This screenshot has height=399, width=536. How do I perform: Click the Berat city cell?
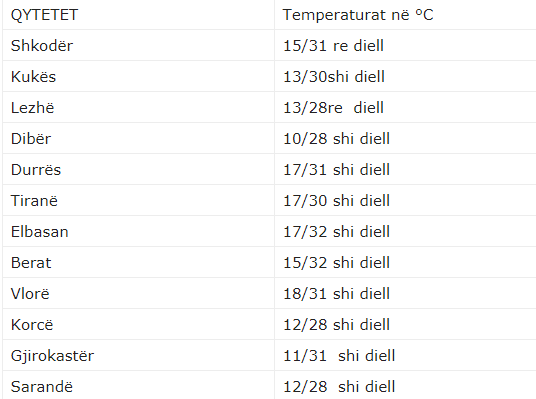[x=31, y=263]
